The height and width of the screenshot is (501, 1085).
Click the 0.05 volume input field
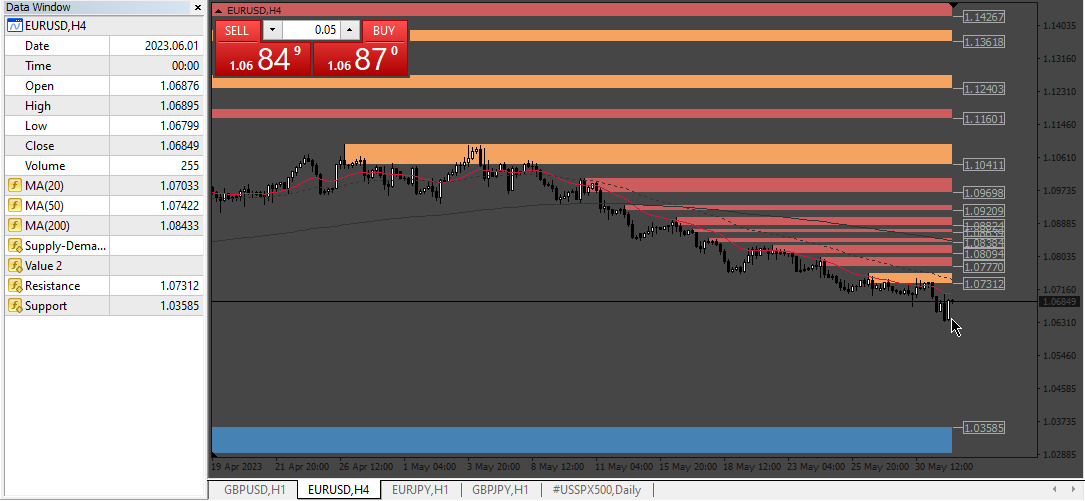pyautogui.click(x=311, y=30)
